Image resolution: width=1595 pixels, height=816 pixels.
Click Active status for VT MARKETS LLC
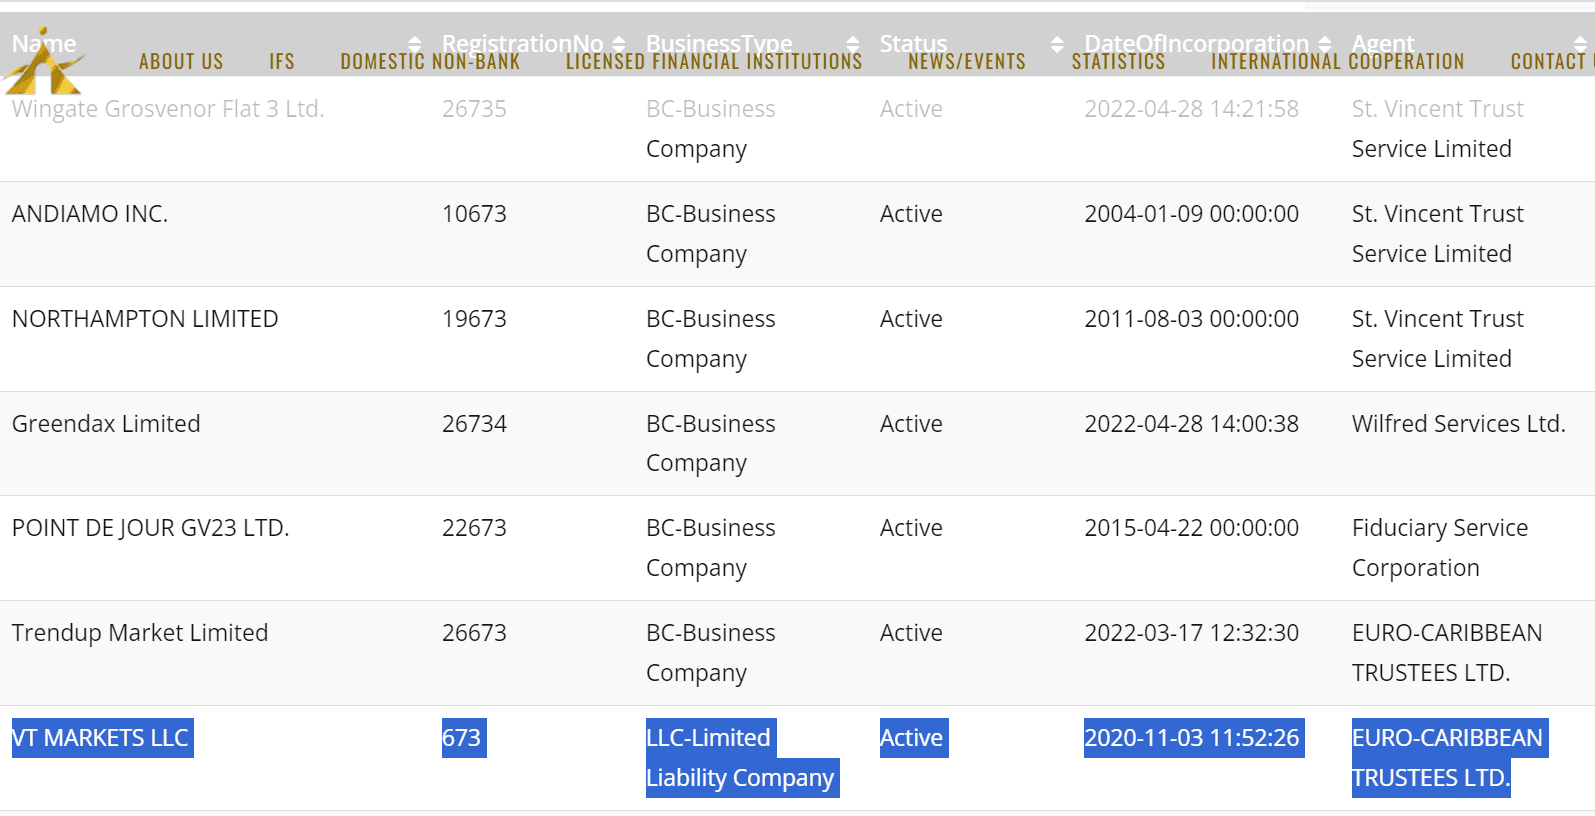coord(914,738)
